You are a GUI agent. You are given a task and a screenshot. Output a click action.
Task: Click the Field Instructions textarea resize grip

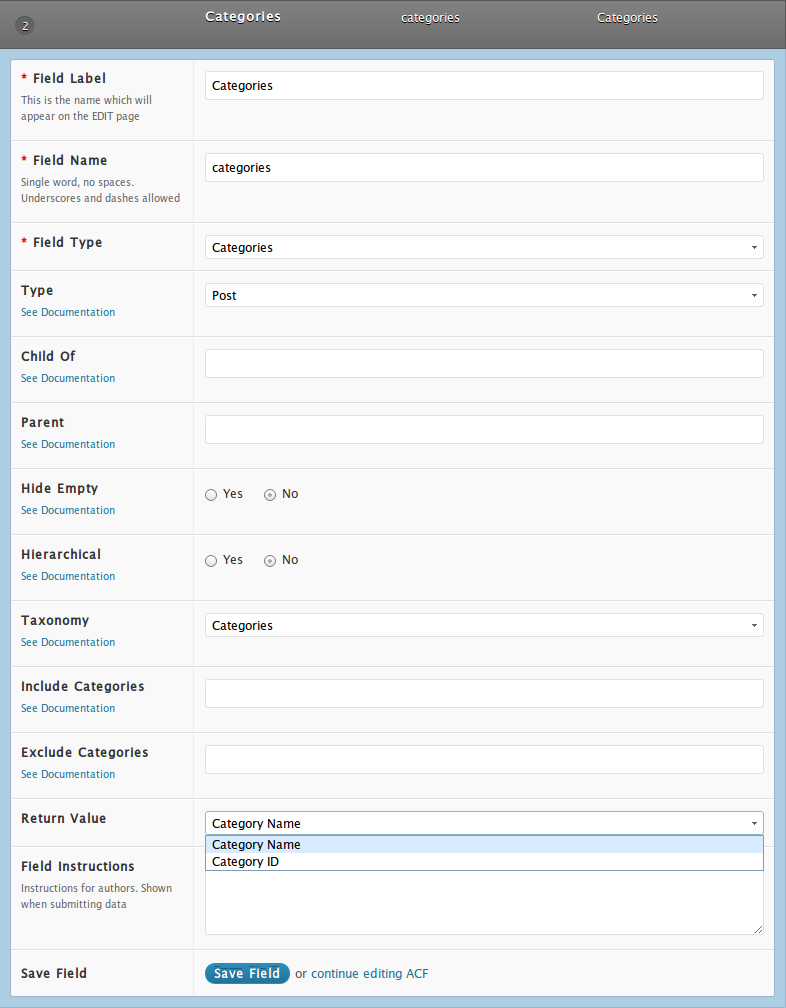[x=758, y=929]
